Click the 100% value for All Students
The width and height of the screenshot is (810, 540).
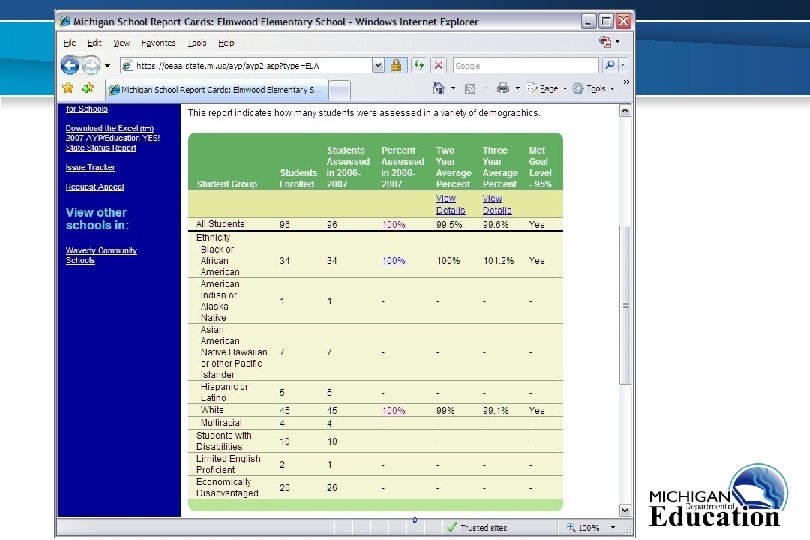click(x=394, y=225)
